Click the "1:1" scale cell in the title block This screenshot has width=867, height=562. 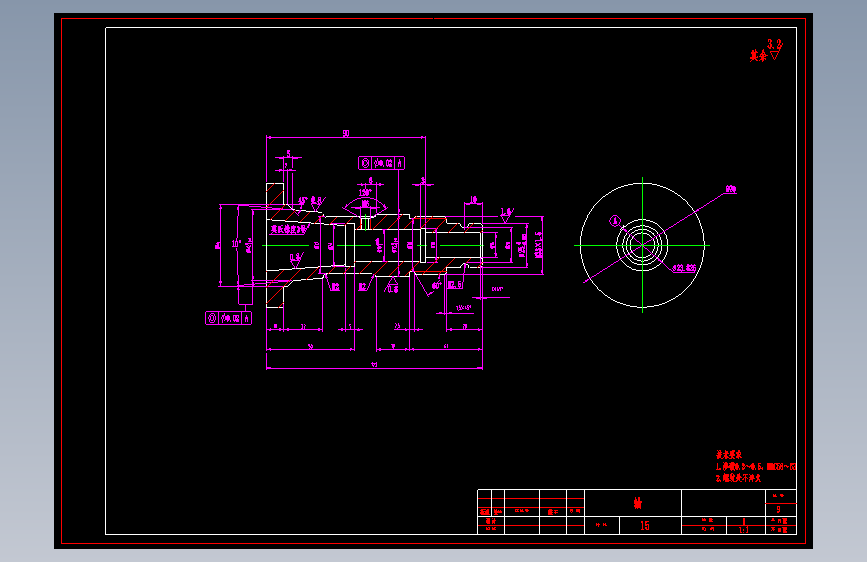pos(744,530)
